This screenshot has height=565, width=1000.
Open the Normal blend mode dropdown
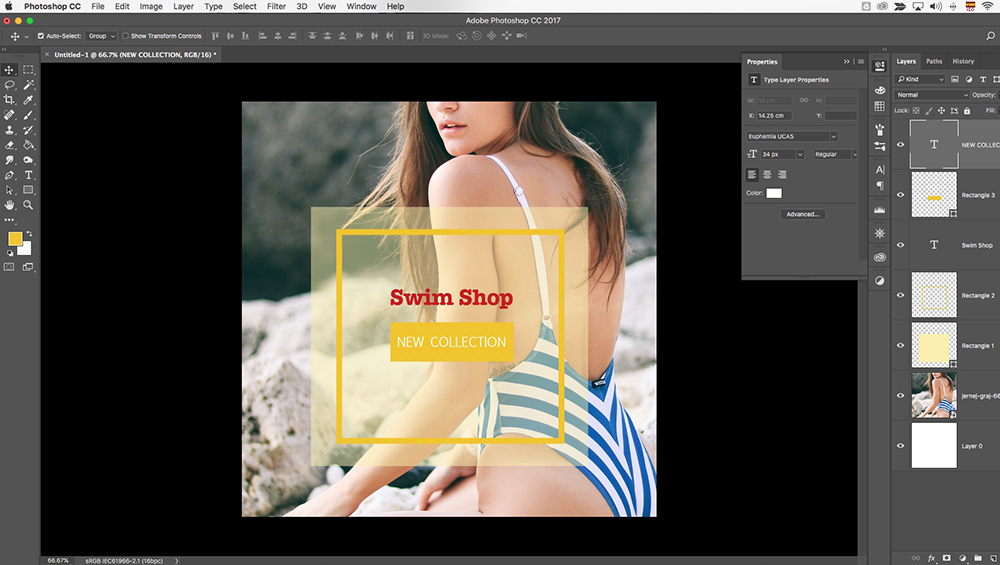pyautogui.click(x=932, y=95)
